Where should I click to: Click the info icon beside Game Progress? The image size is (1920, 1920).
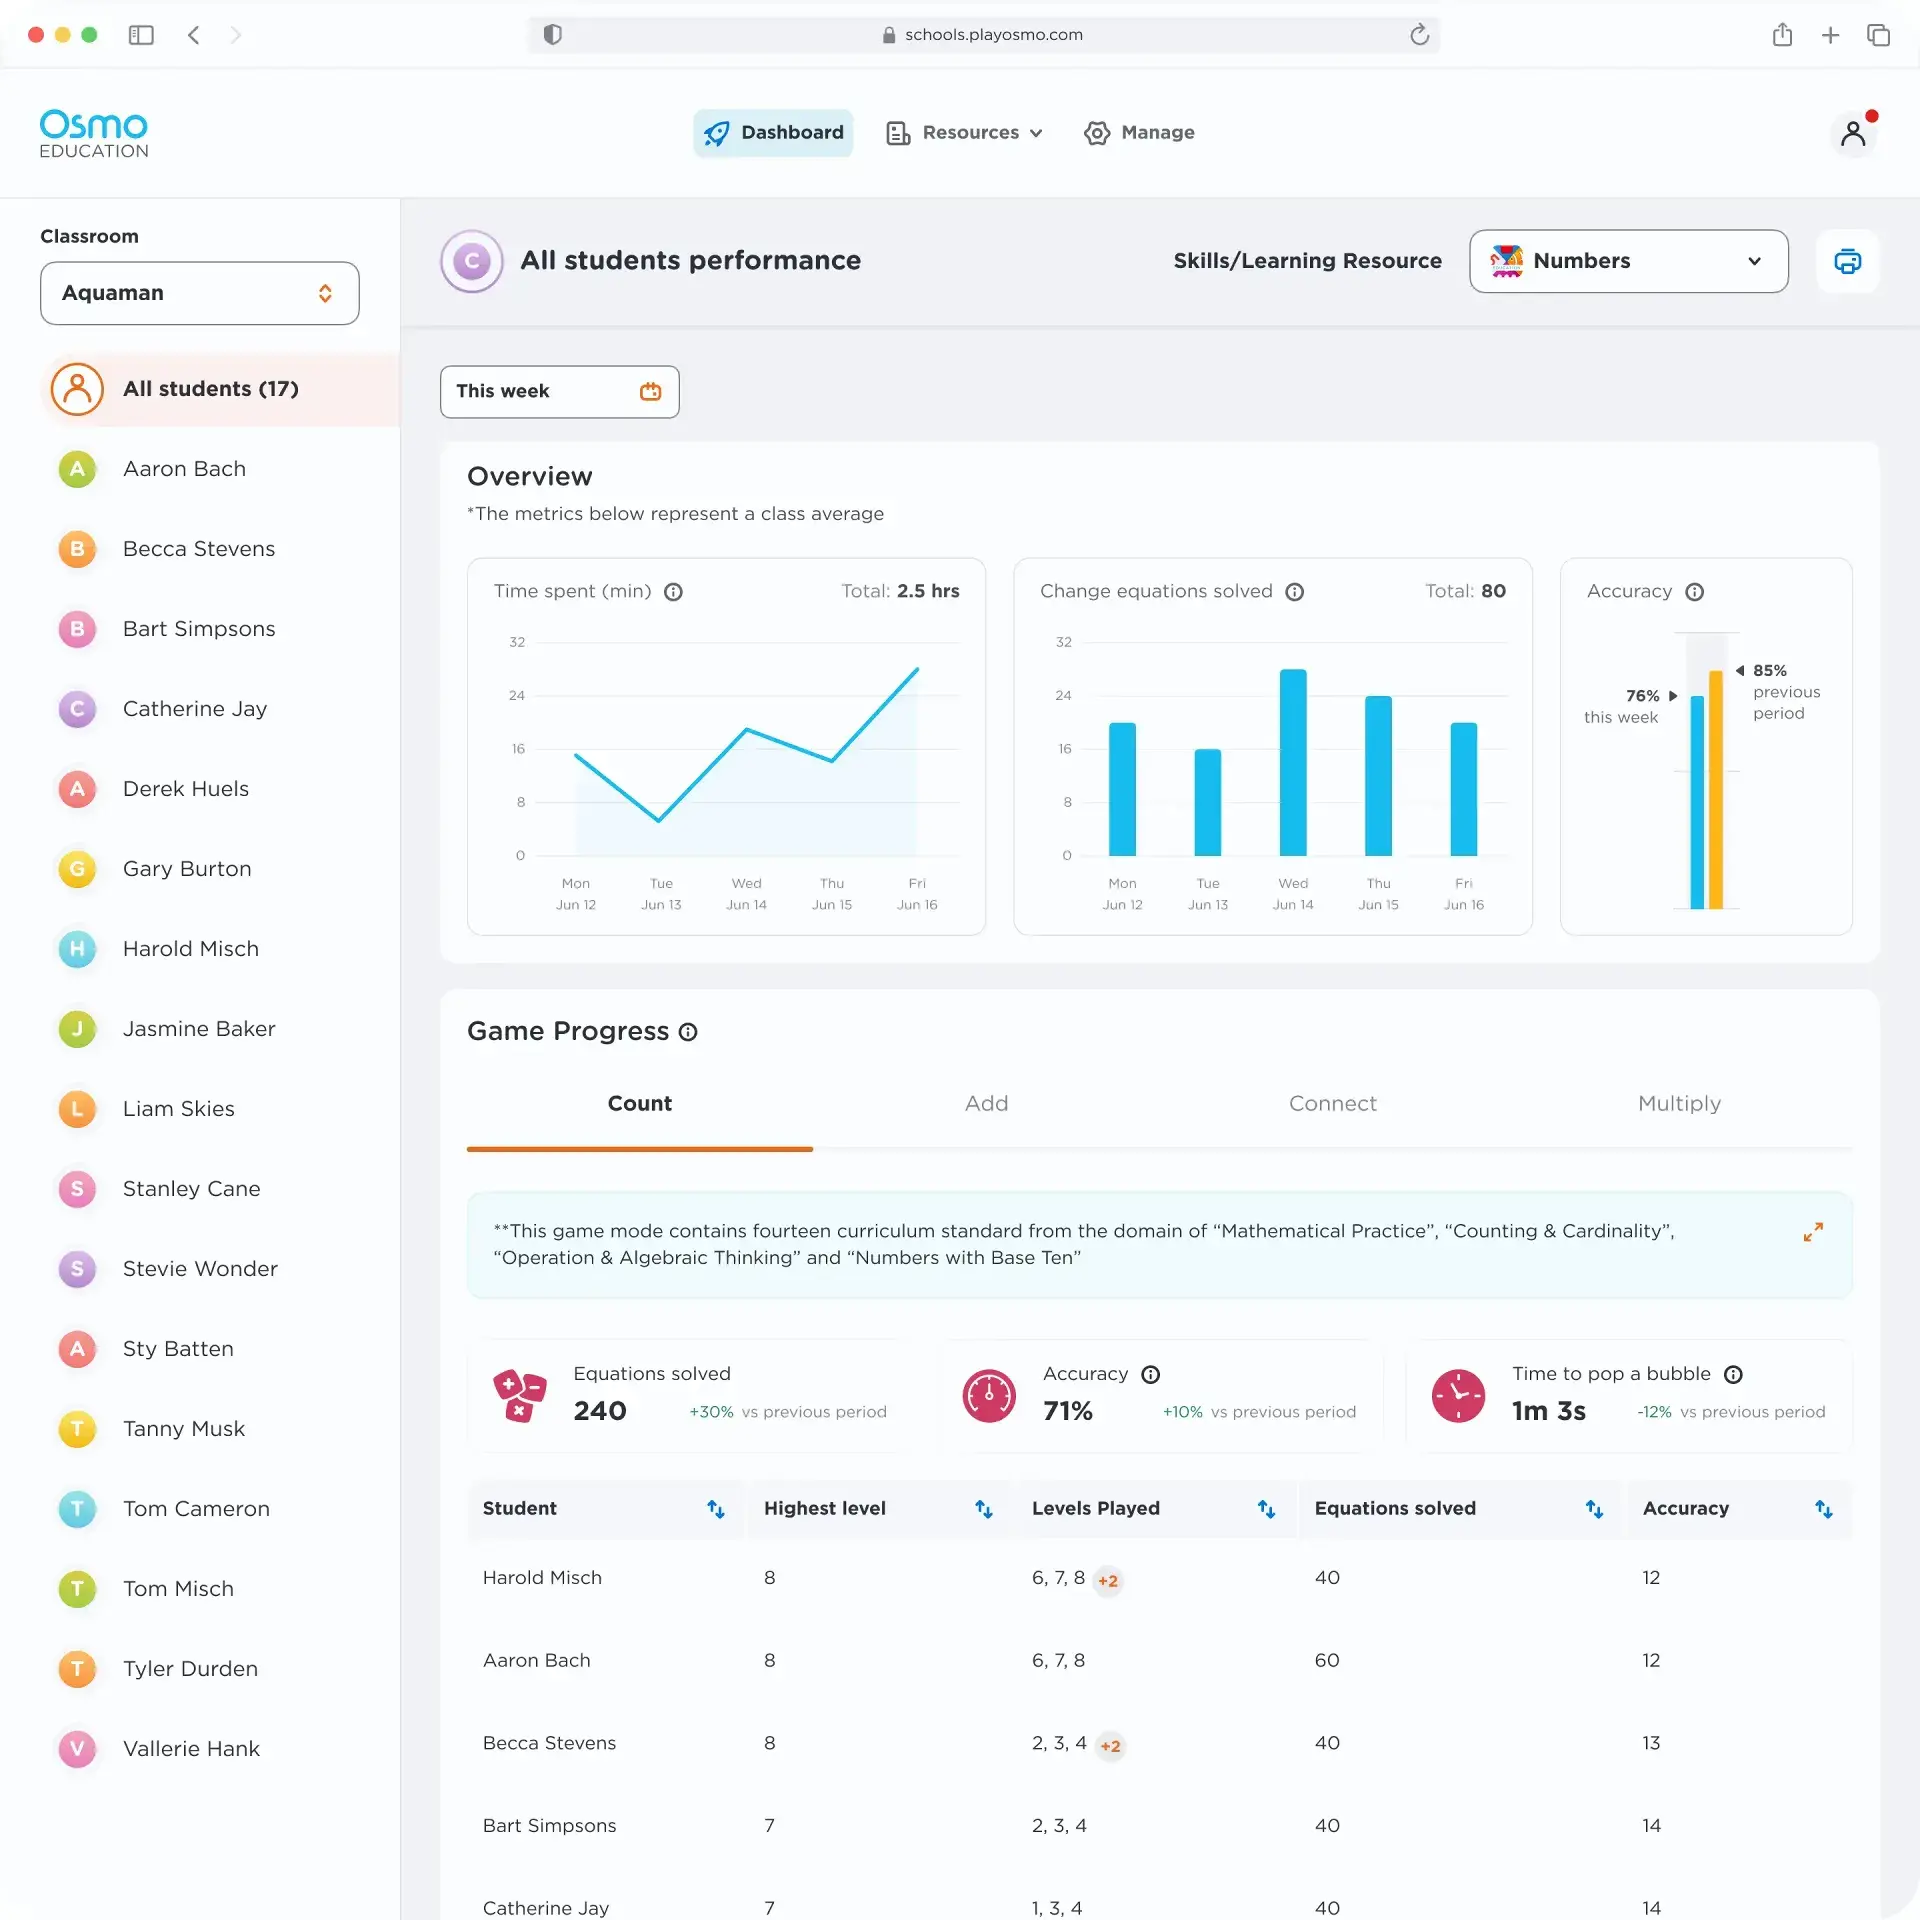coord(688,1032)
